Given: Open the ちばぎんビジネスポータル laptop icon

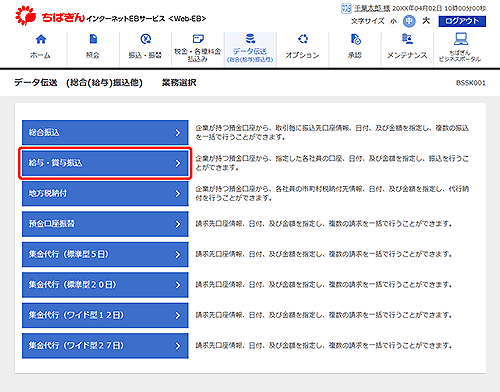Looking at the screenshot, I should click(x=460, y=39).
